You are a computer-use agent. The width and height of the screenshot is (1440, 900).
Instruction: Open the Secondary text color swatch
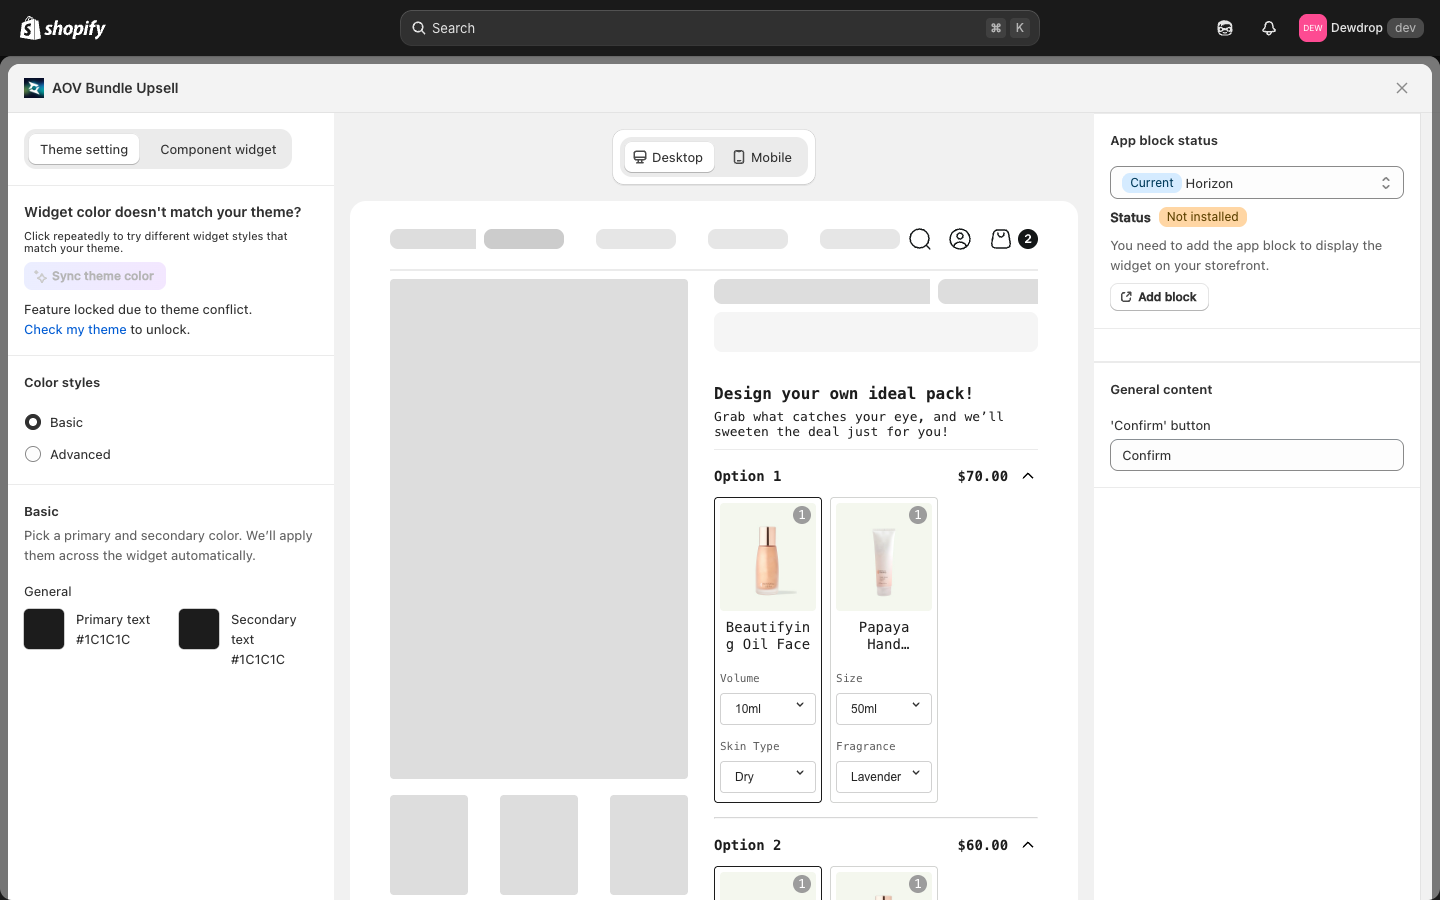click(x=199, y=629)
